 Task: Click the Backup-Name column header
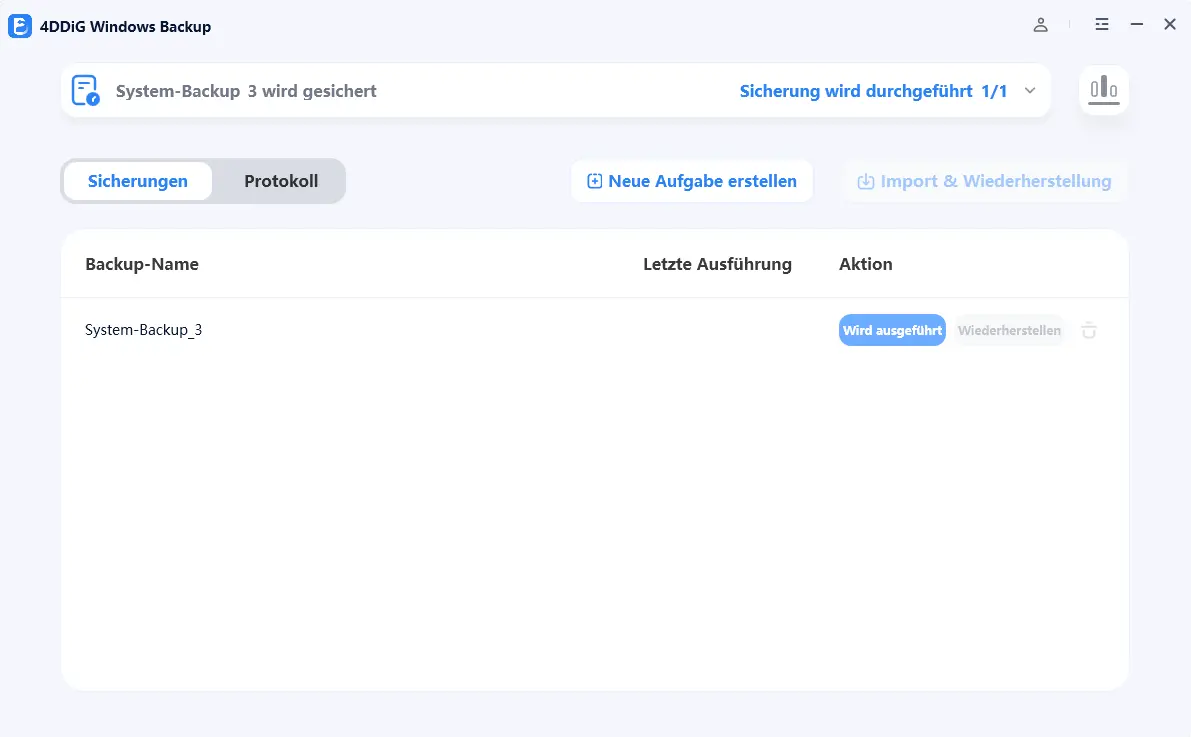tap(142, 264)
